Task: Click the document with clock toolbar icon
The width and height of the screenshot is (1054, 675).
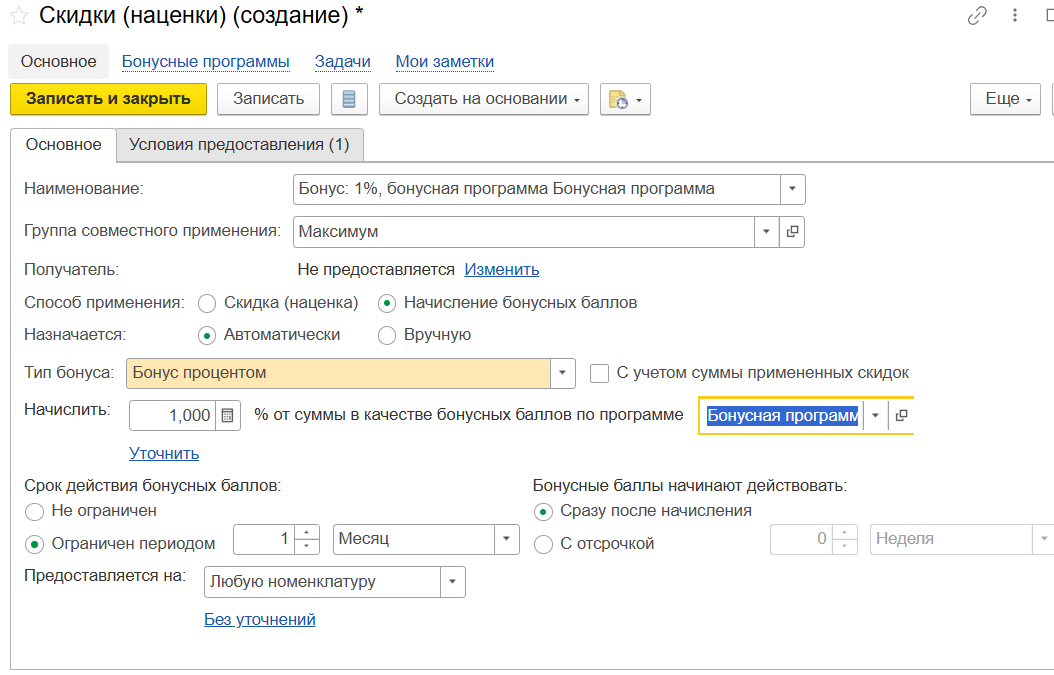Action: pos(618,99)
